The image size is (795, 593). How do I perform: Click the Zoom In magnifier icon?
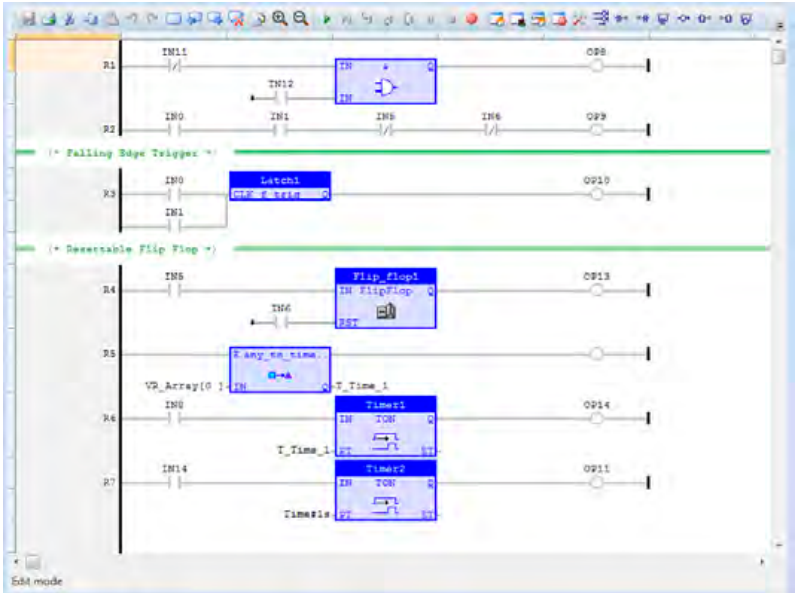tap(279, 19)
